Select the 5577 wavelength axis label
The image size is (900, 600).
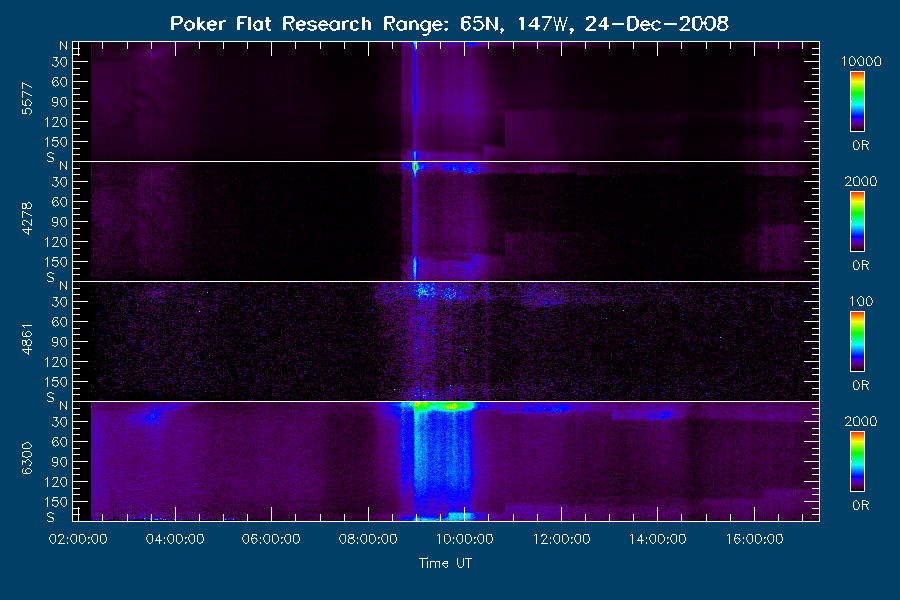27,99
